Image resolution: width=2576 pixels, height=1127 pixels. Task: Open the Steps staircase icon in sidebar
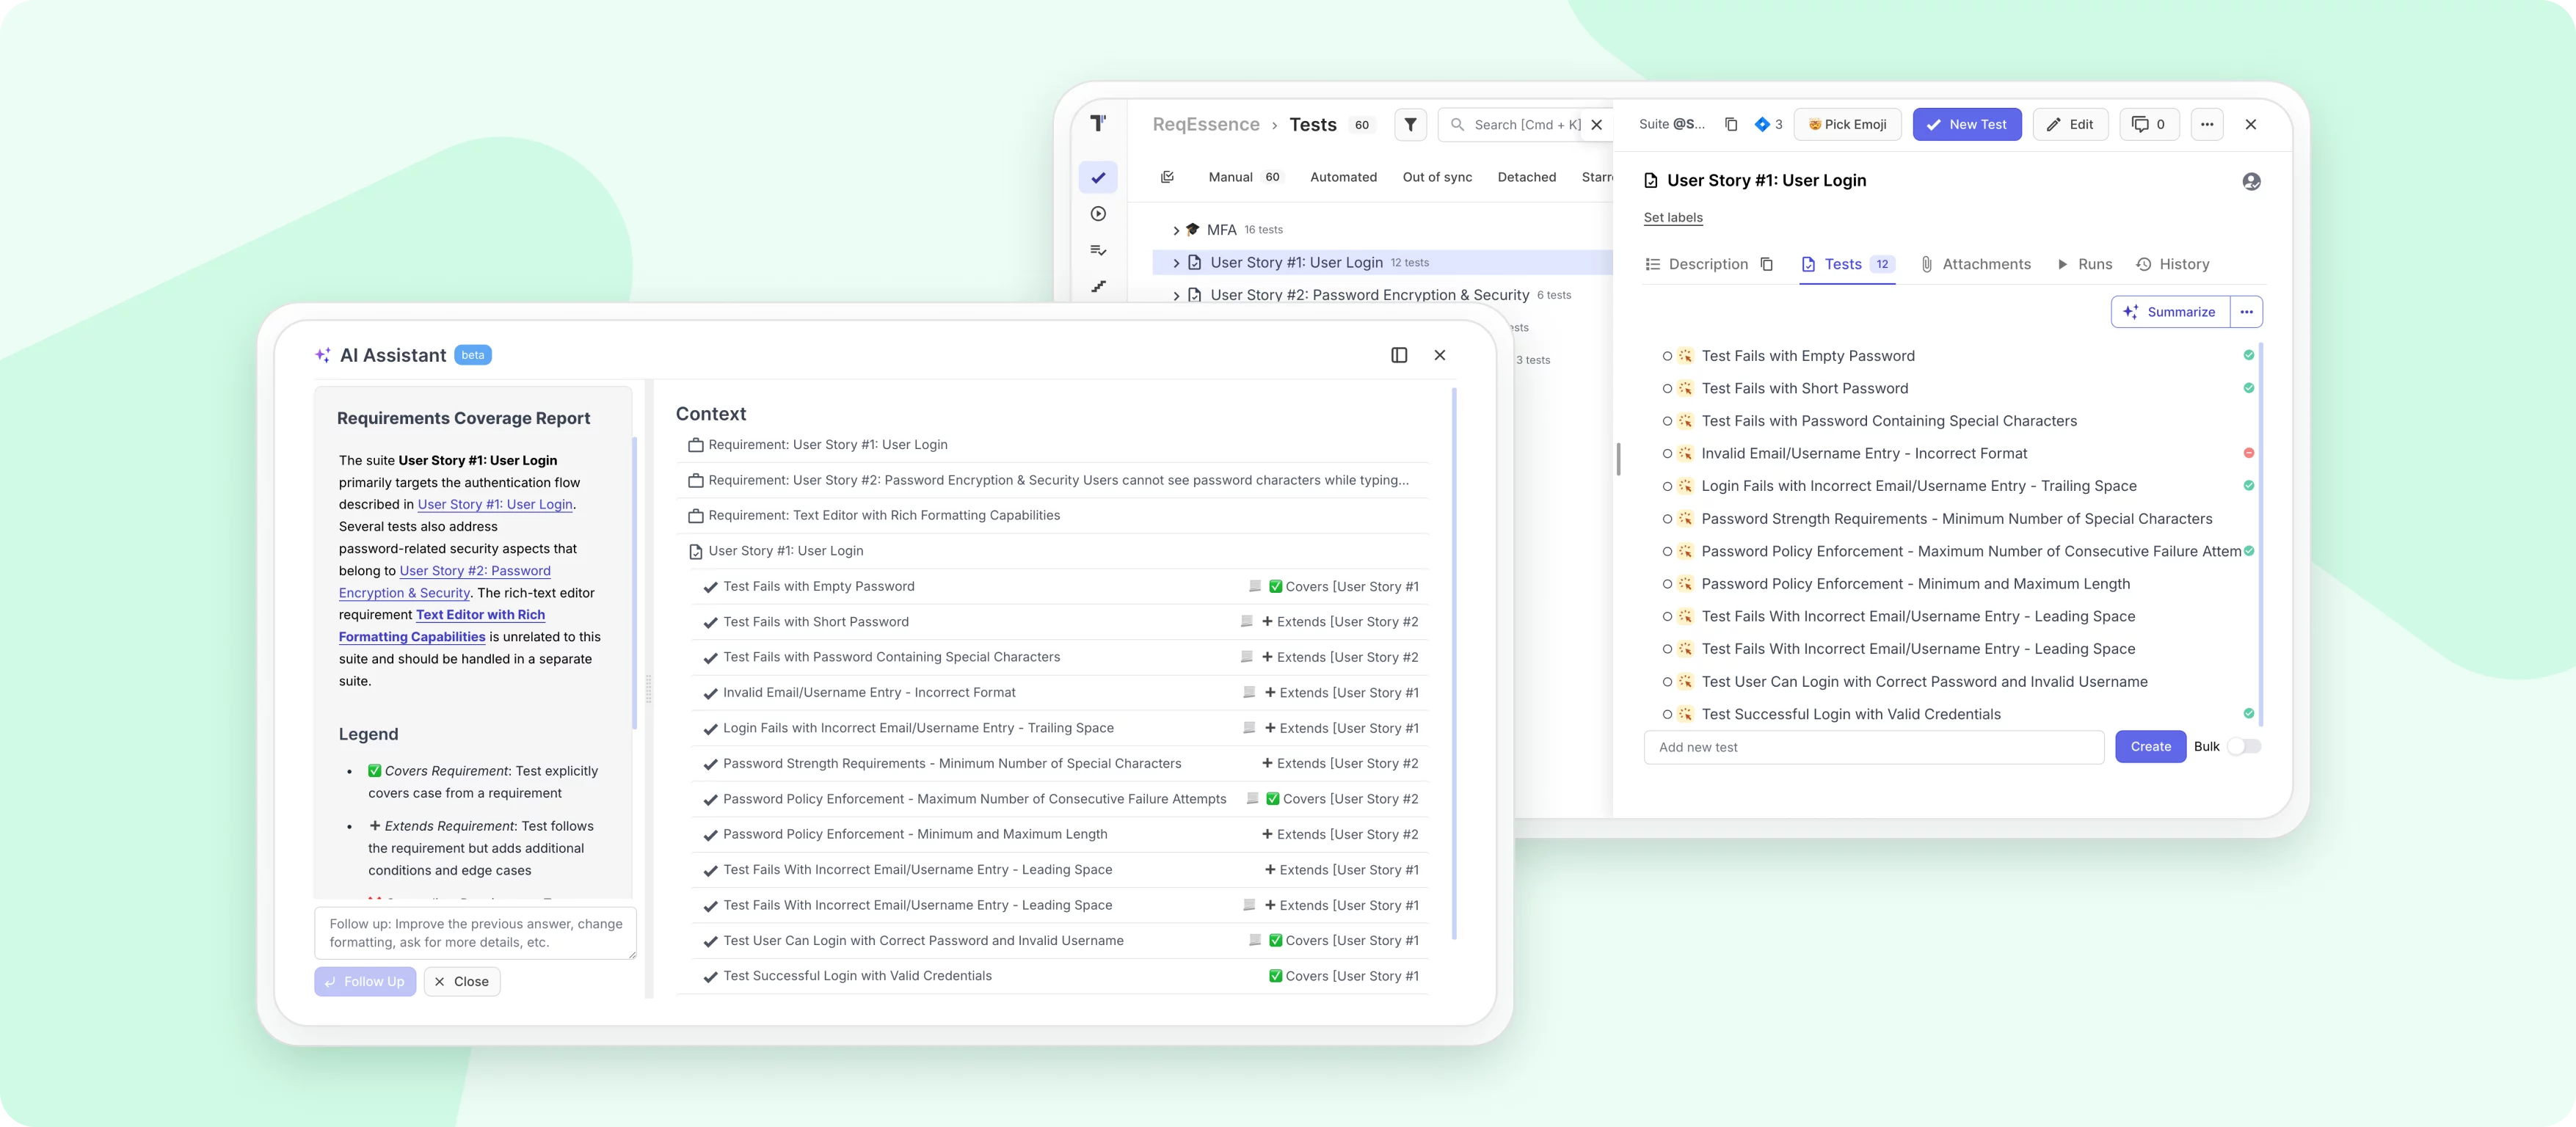pyautogui.click(x=1098, y=286)
